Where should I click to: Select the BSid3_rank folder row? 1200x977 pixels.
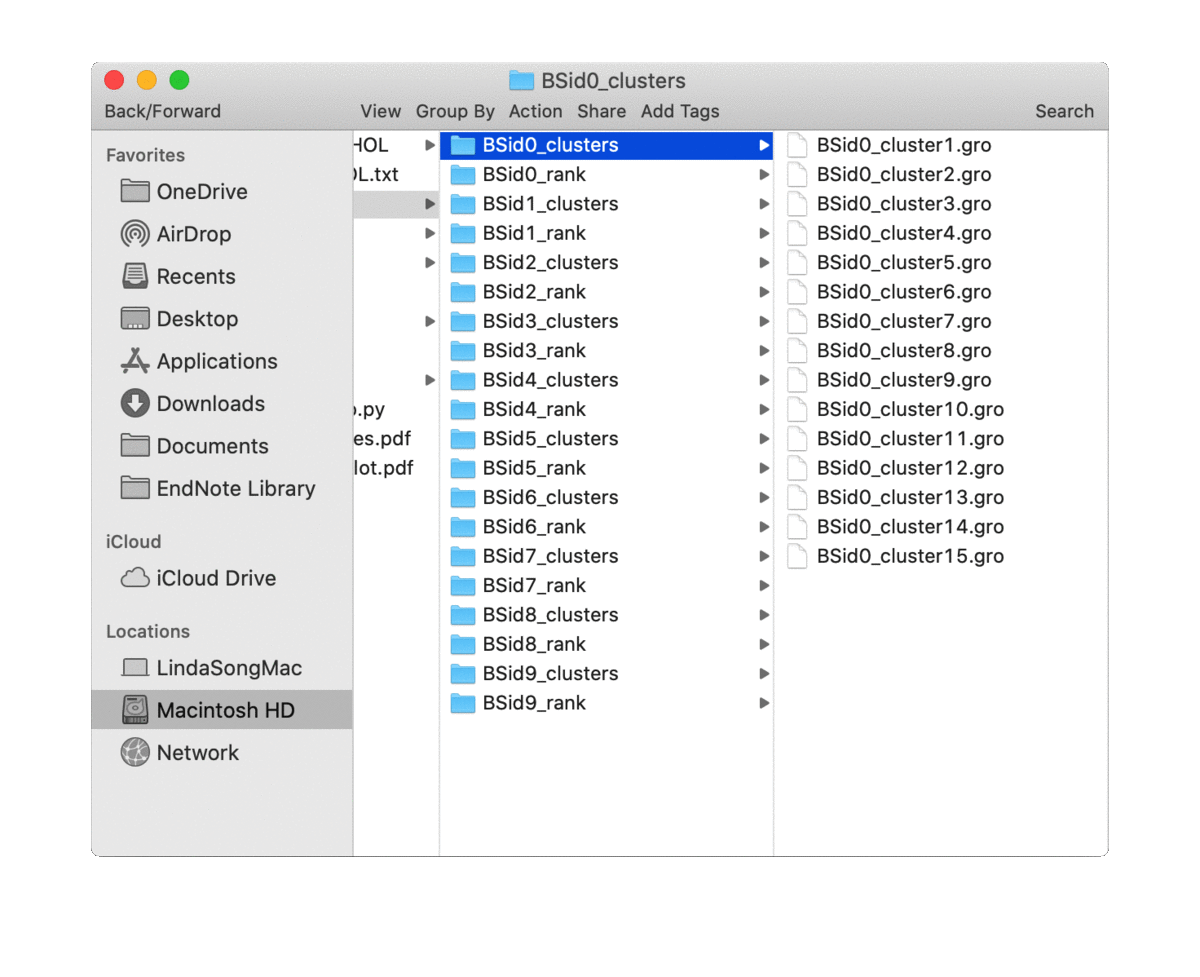(606, 351)
